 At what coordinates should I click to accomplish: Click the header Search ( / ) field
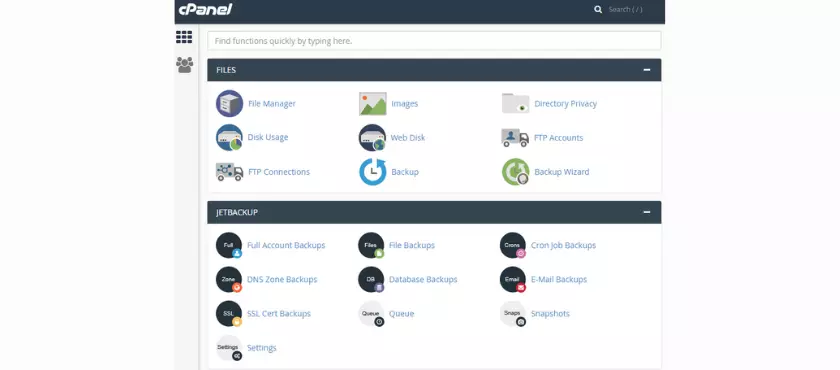tap(625, 9)
